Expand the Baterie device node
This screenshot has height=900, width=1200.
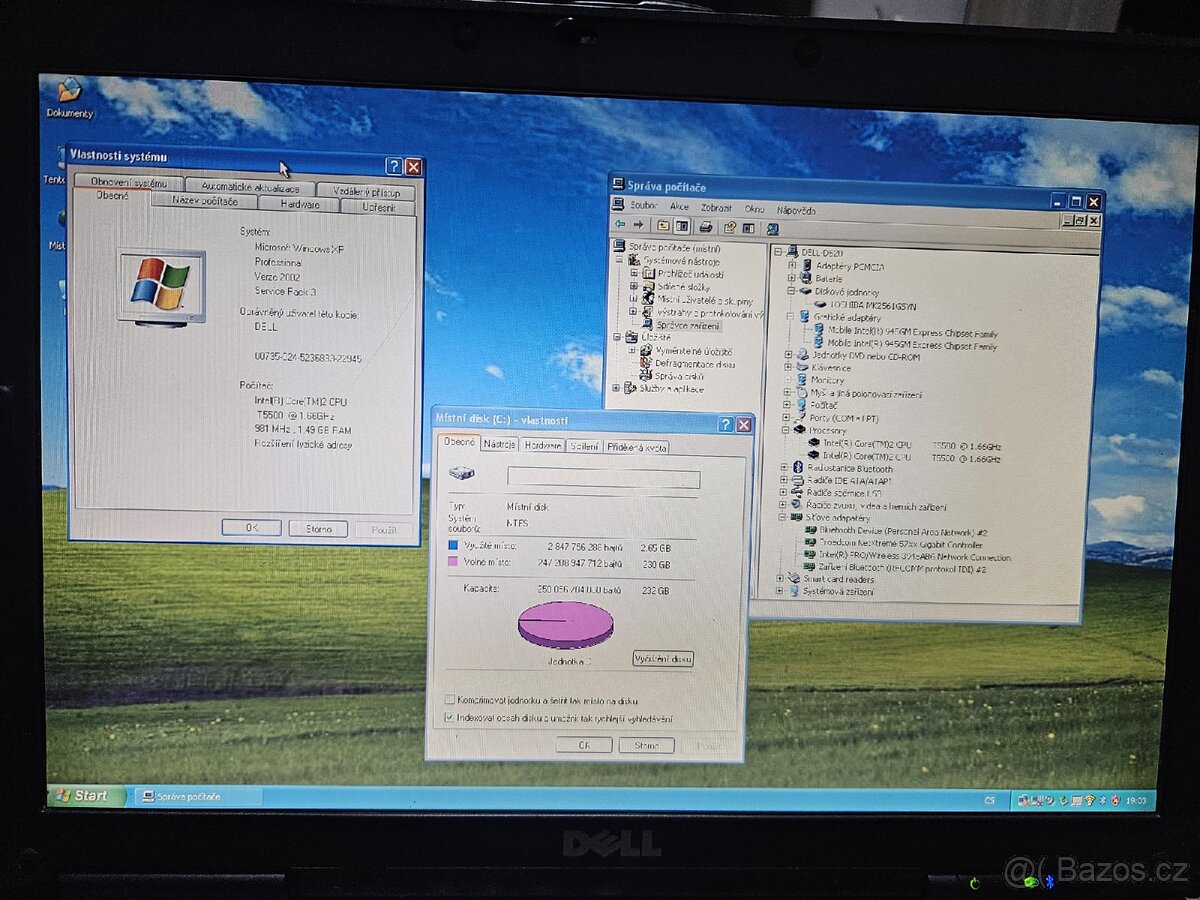790,280
